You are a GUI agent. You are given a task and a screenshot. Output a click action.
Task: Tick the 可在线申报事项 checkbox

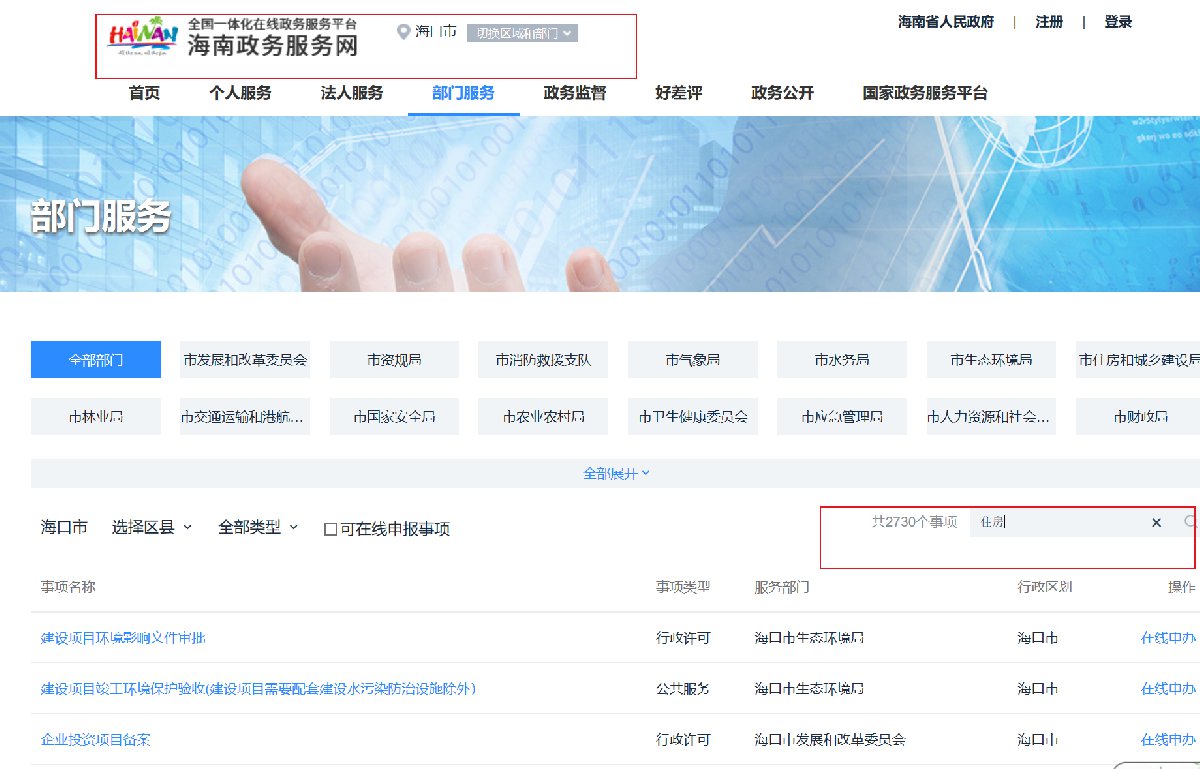point(330,529)
